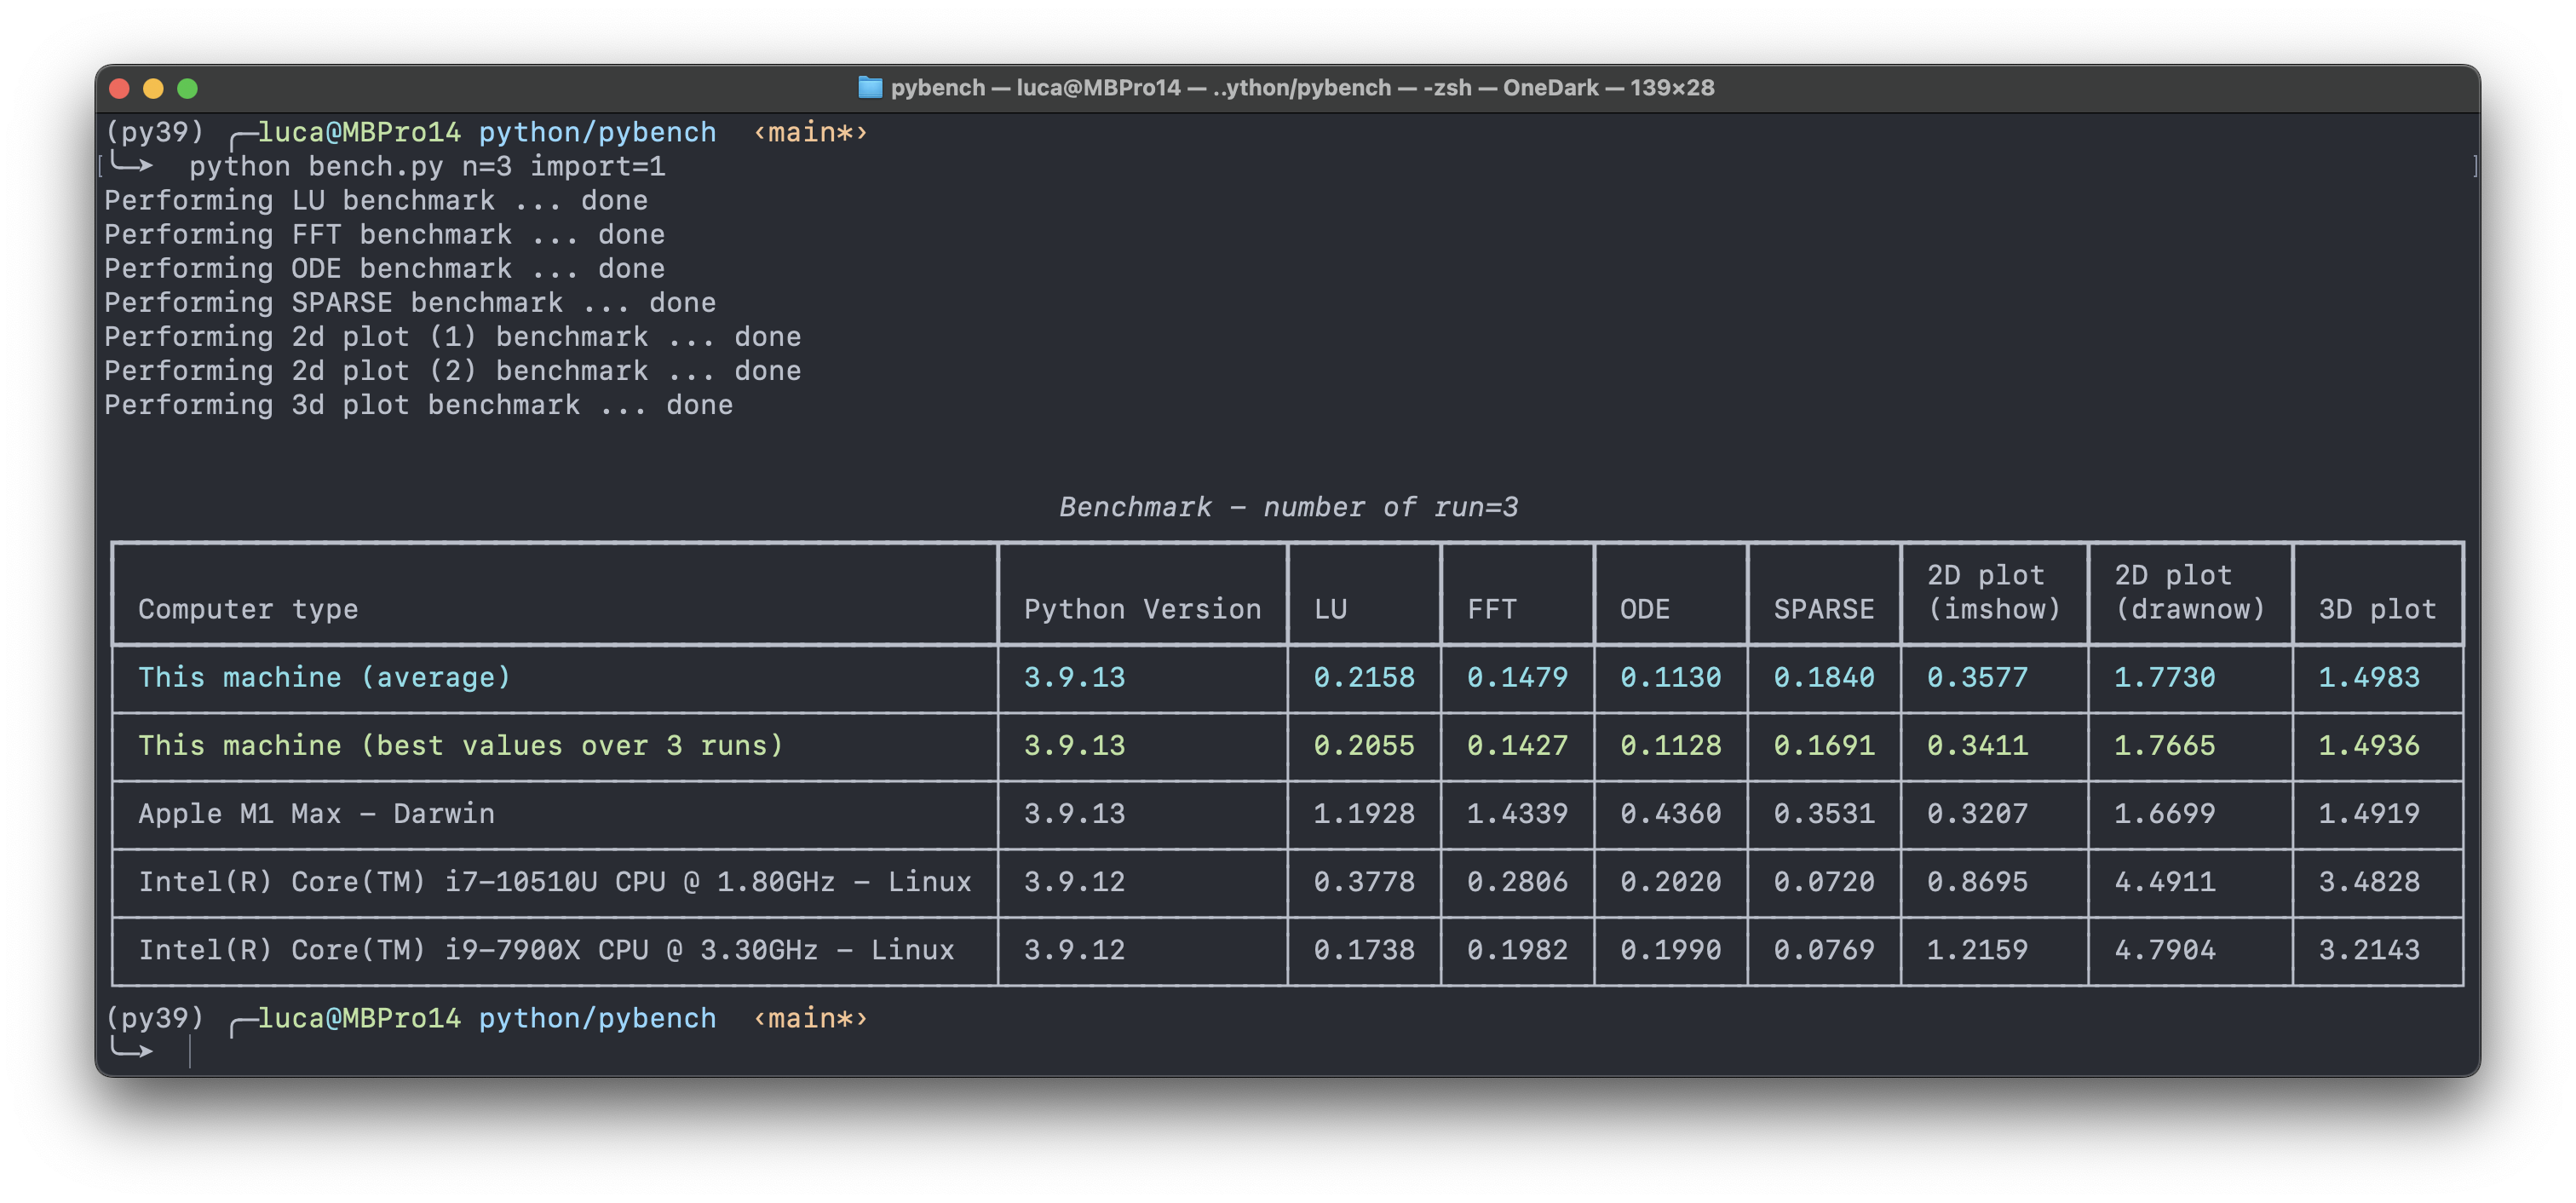Click the i7-10510U LU value 0.3778

pyautogui.click(x=1364, y=881)
